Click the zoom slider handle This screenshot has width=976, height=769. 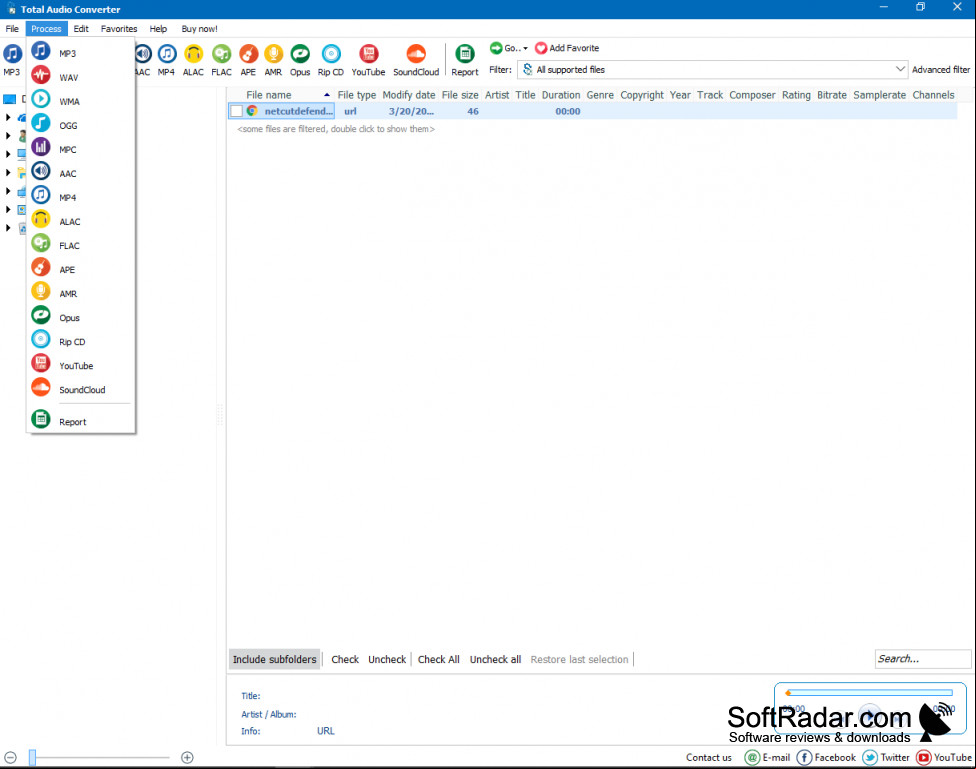32,757
